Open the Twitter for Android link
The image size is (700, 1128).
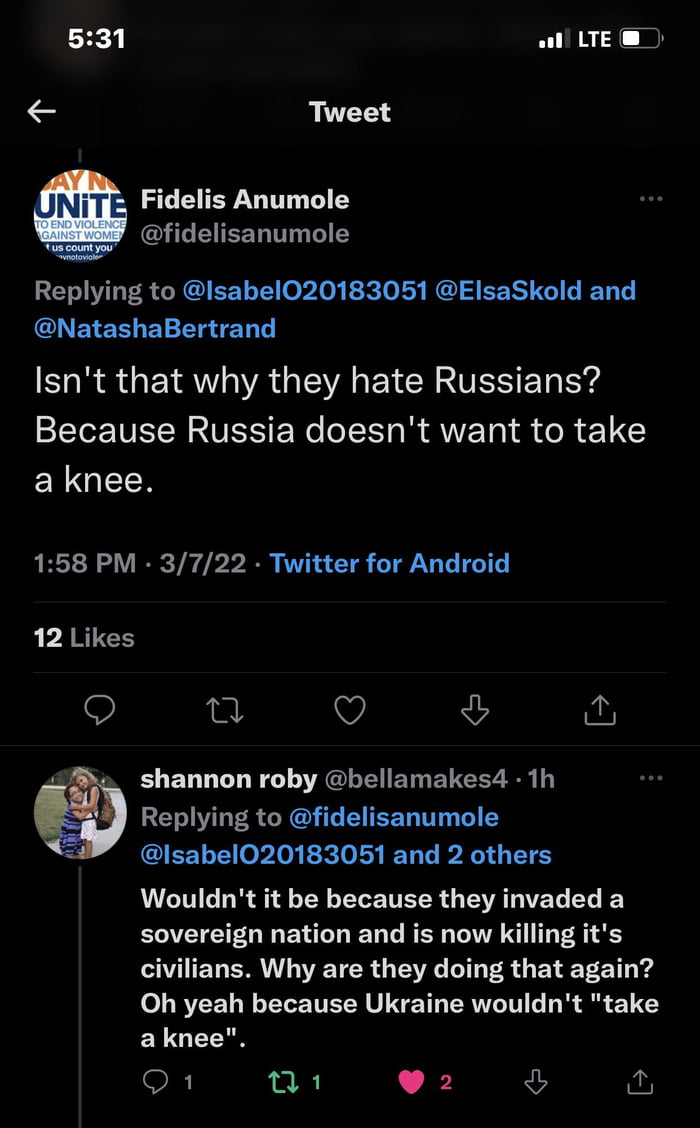click(x=390, y=563)
